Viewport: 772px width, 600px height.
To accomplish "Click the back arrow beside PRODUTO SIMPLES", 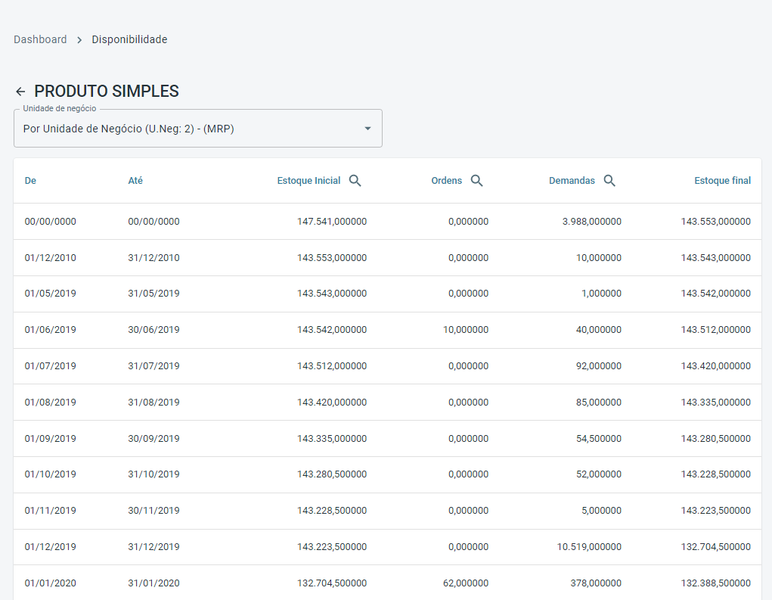I will [20, 92].
